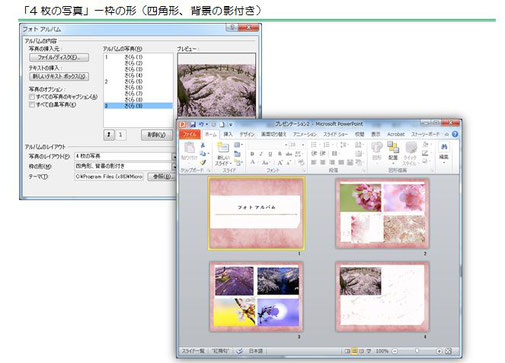Switch to Normal view icon in status bar
Viewport: 505px width, 363px height.
(x=347, y=351)
